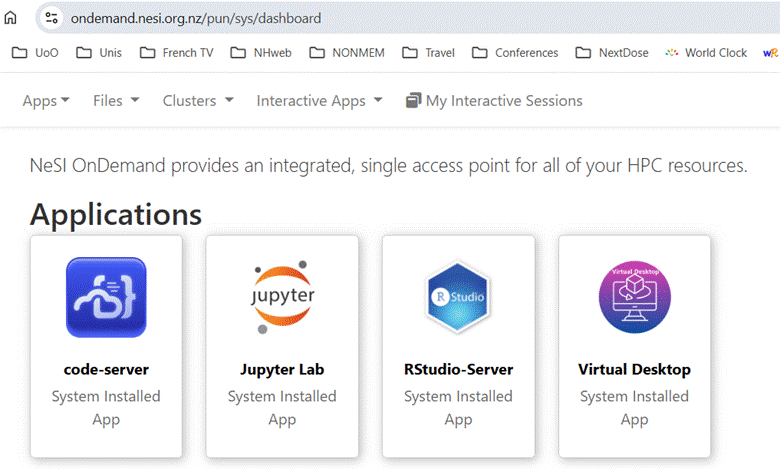
Task: Expand the Apps dropdown menu
Action: point(46,101)
